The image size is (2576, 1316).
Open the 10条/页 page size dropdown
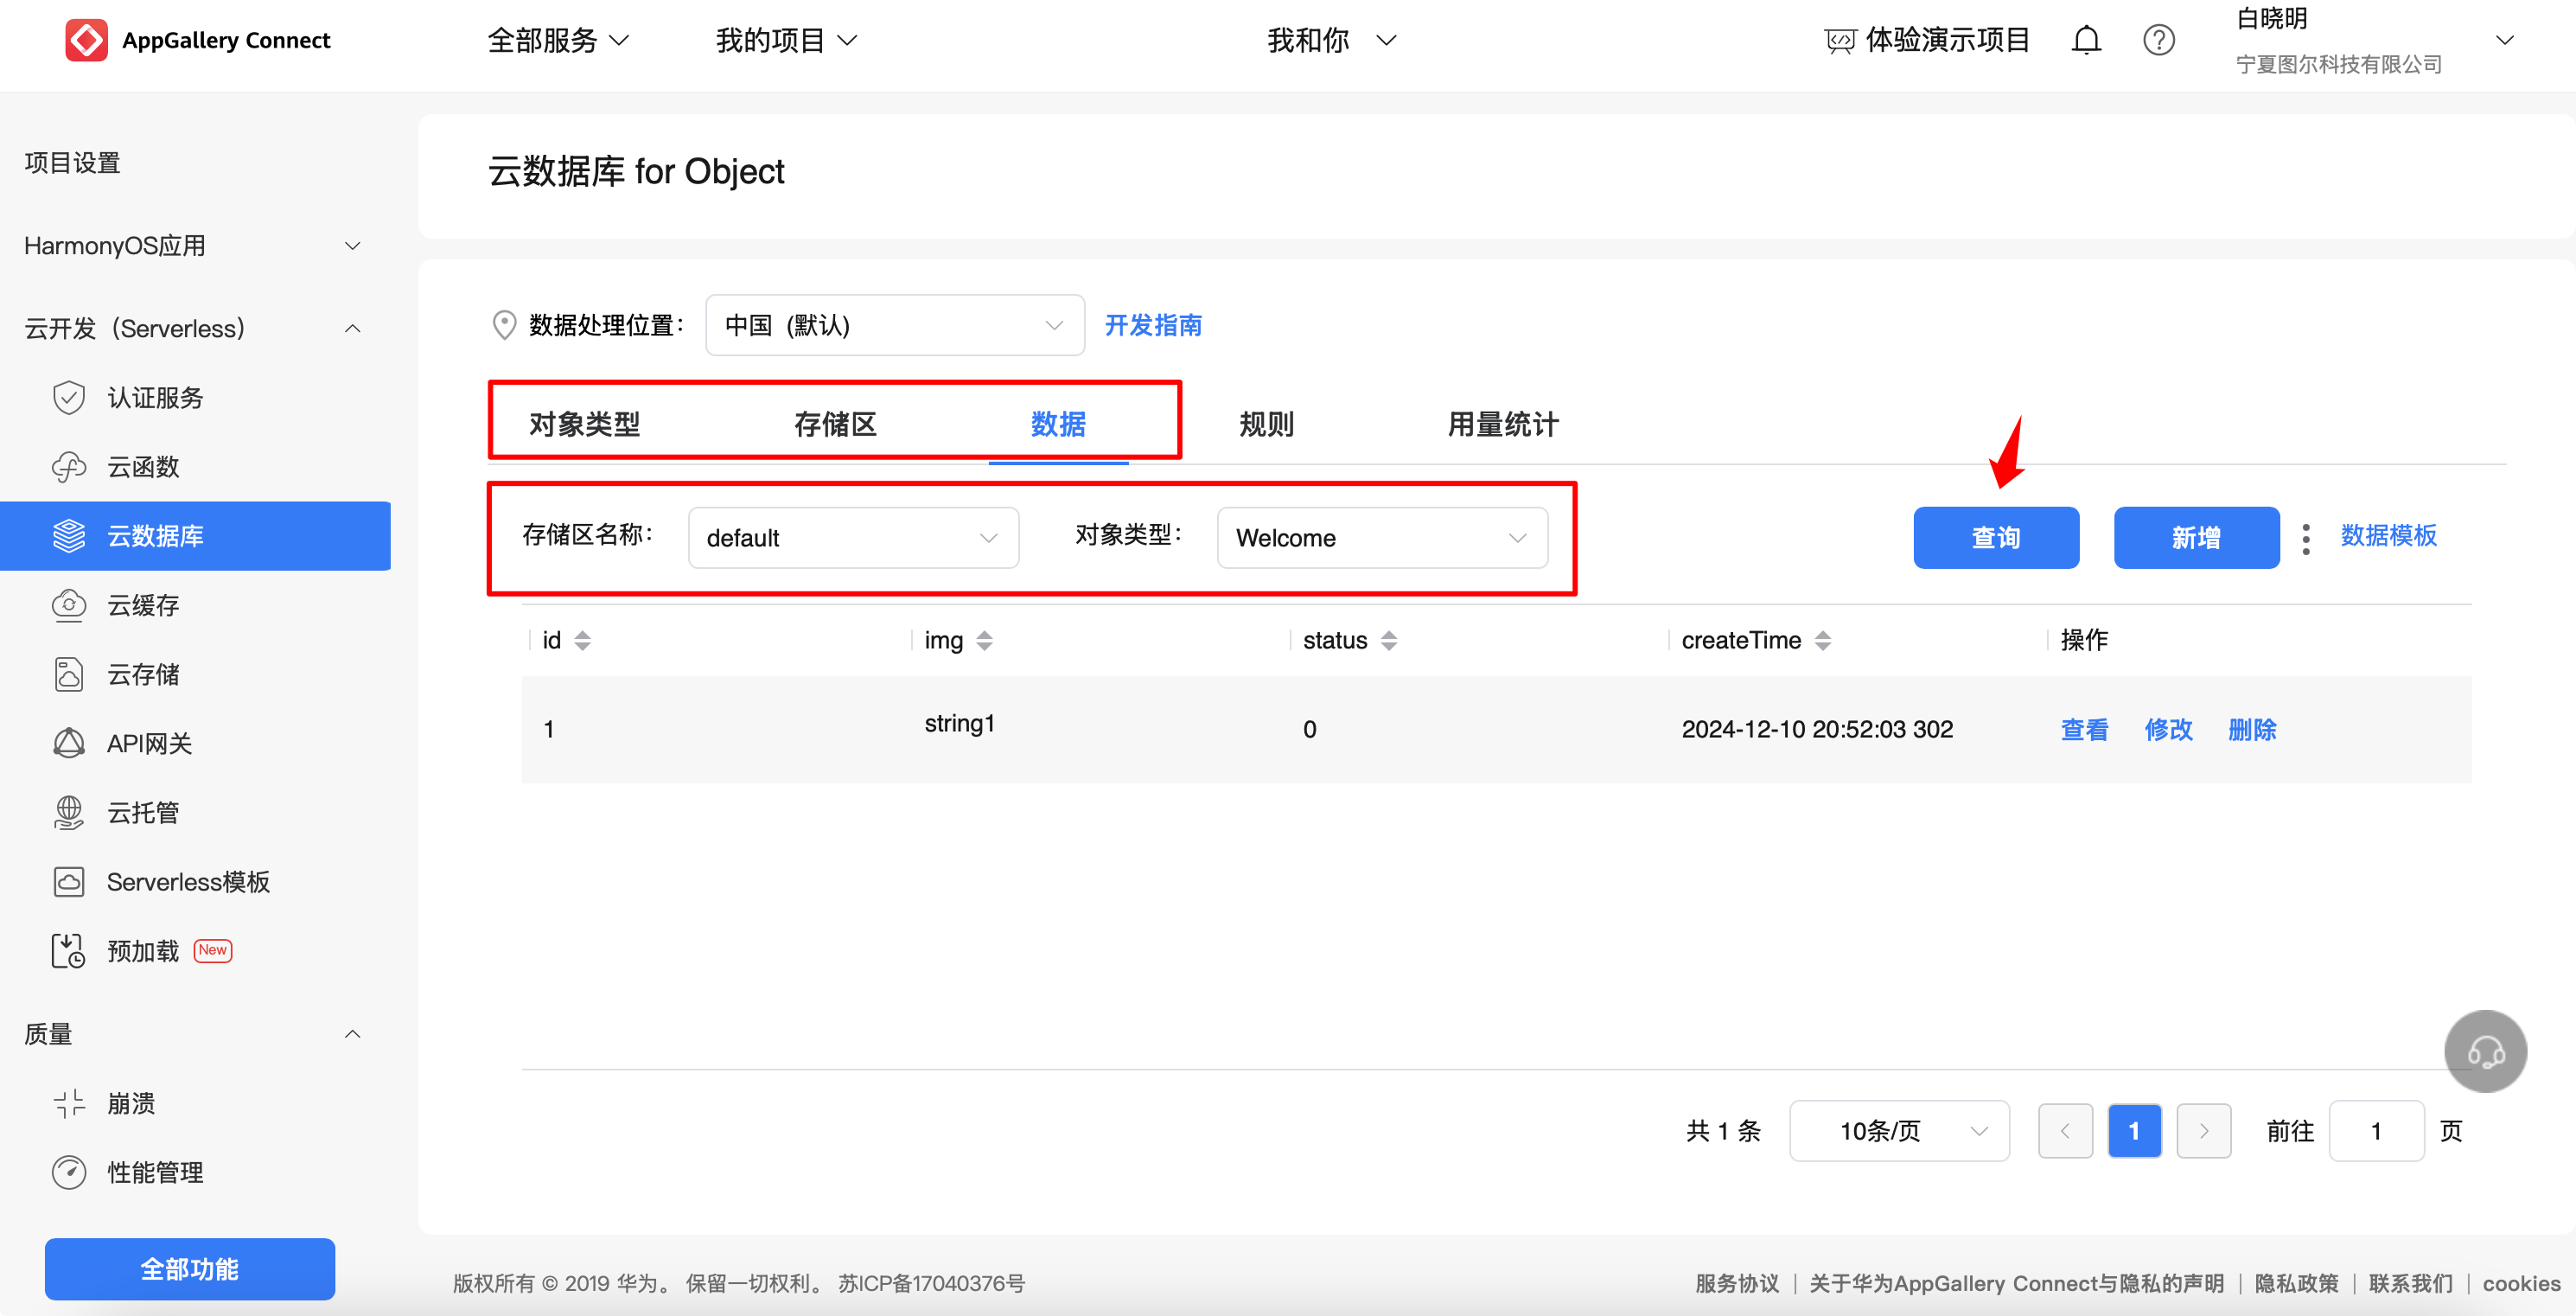(x=1899, y=1131)
